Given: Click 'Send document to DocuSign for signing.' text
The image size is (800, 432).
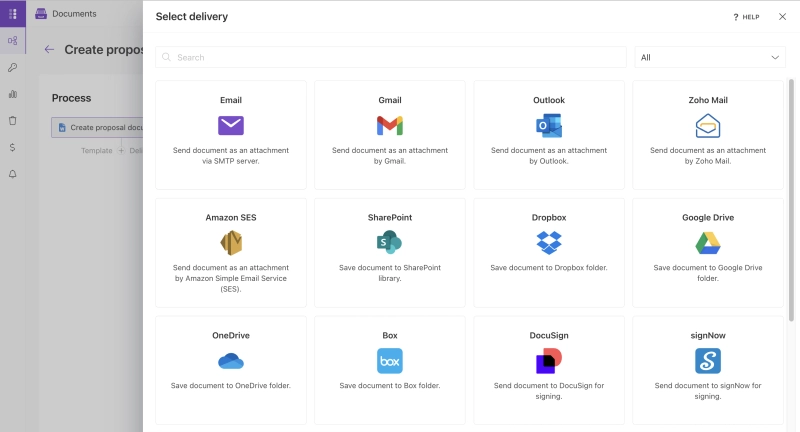Looking at the screenshot, I should tap(549, 391).
